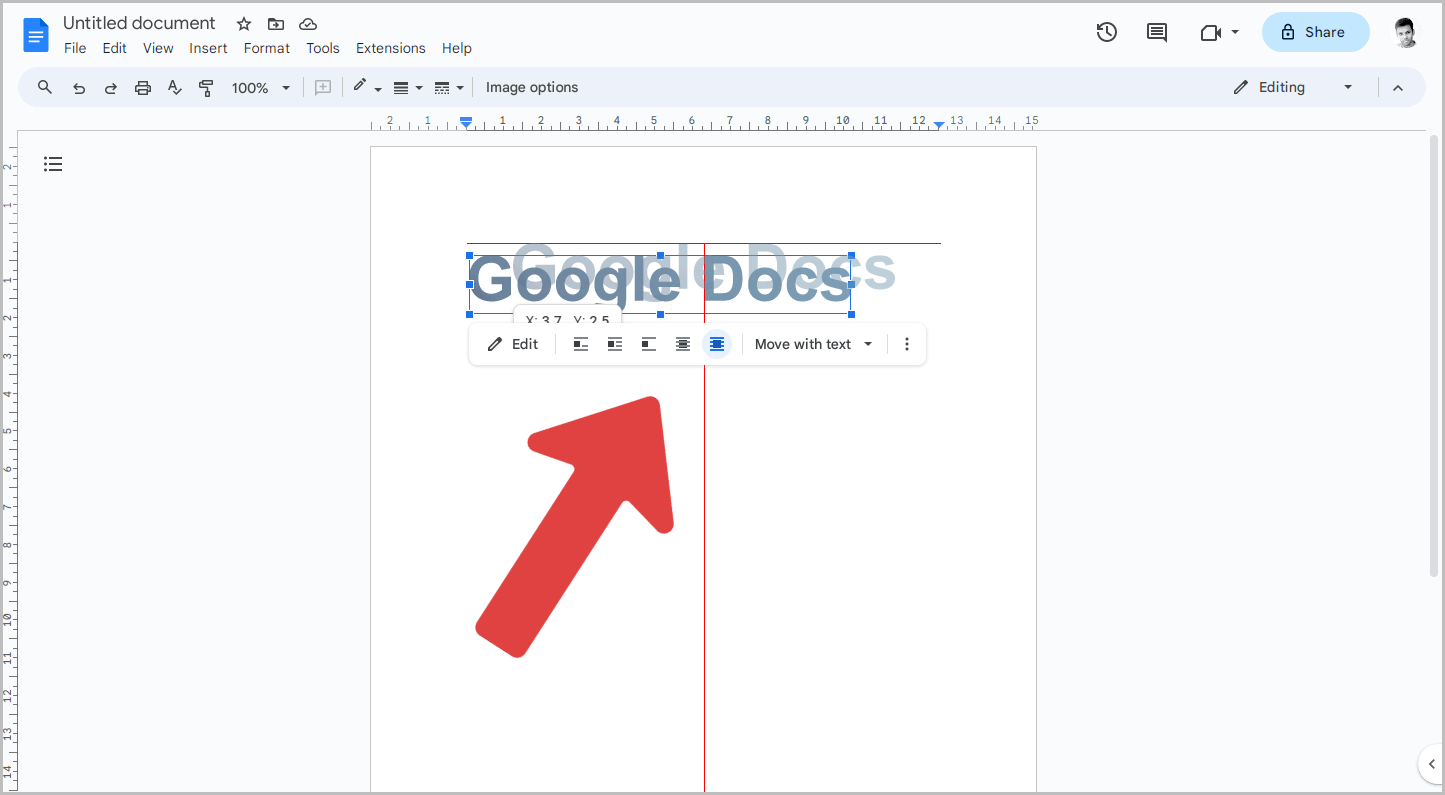The height and width of the screenshot is (795, 1445).
Task: Rename the Untitled document title
Action: pos(139,23)
